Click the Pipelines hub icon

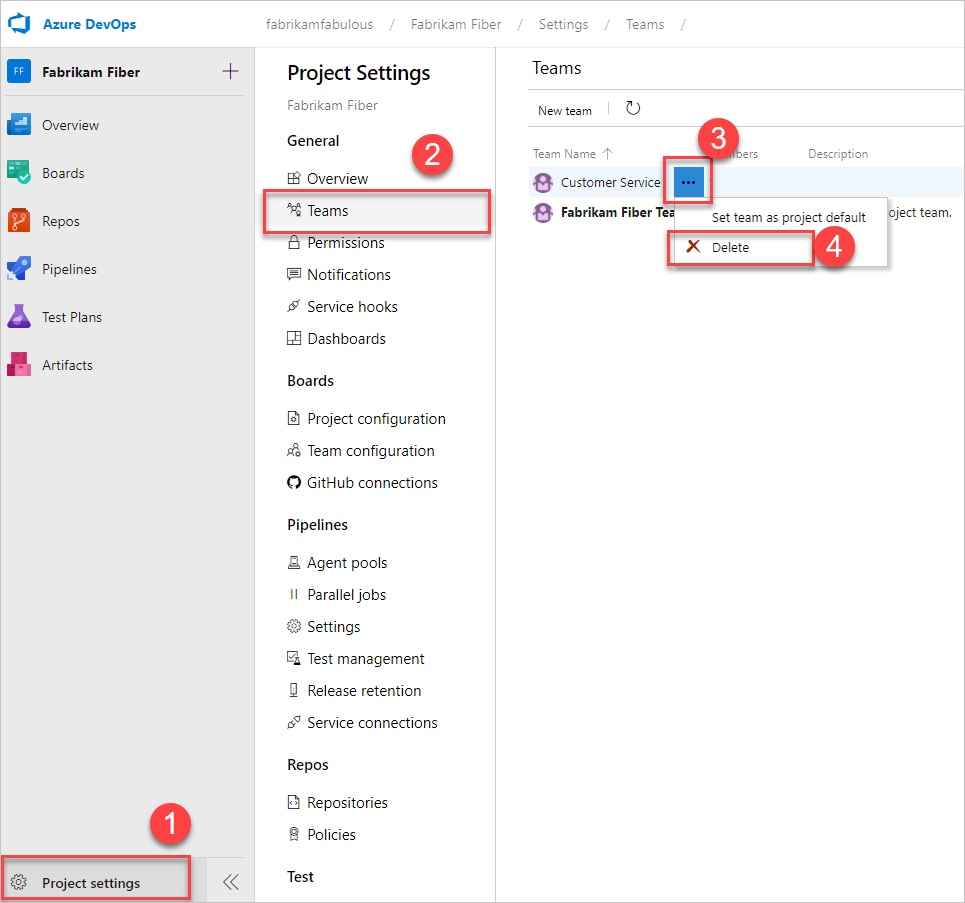click(x=18, y=269)
